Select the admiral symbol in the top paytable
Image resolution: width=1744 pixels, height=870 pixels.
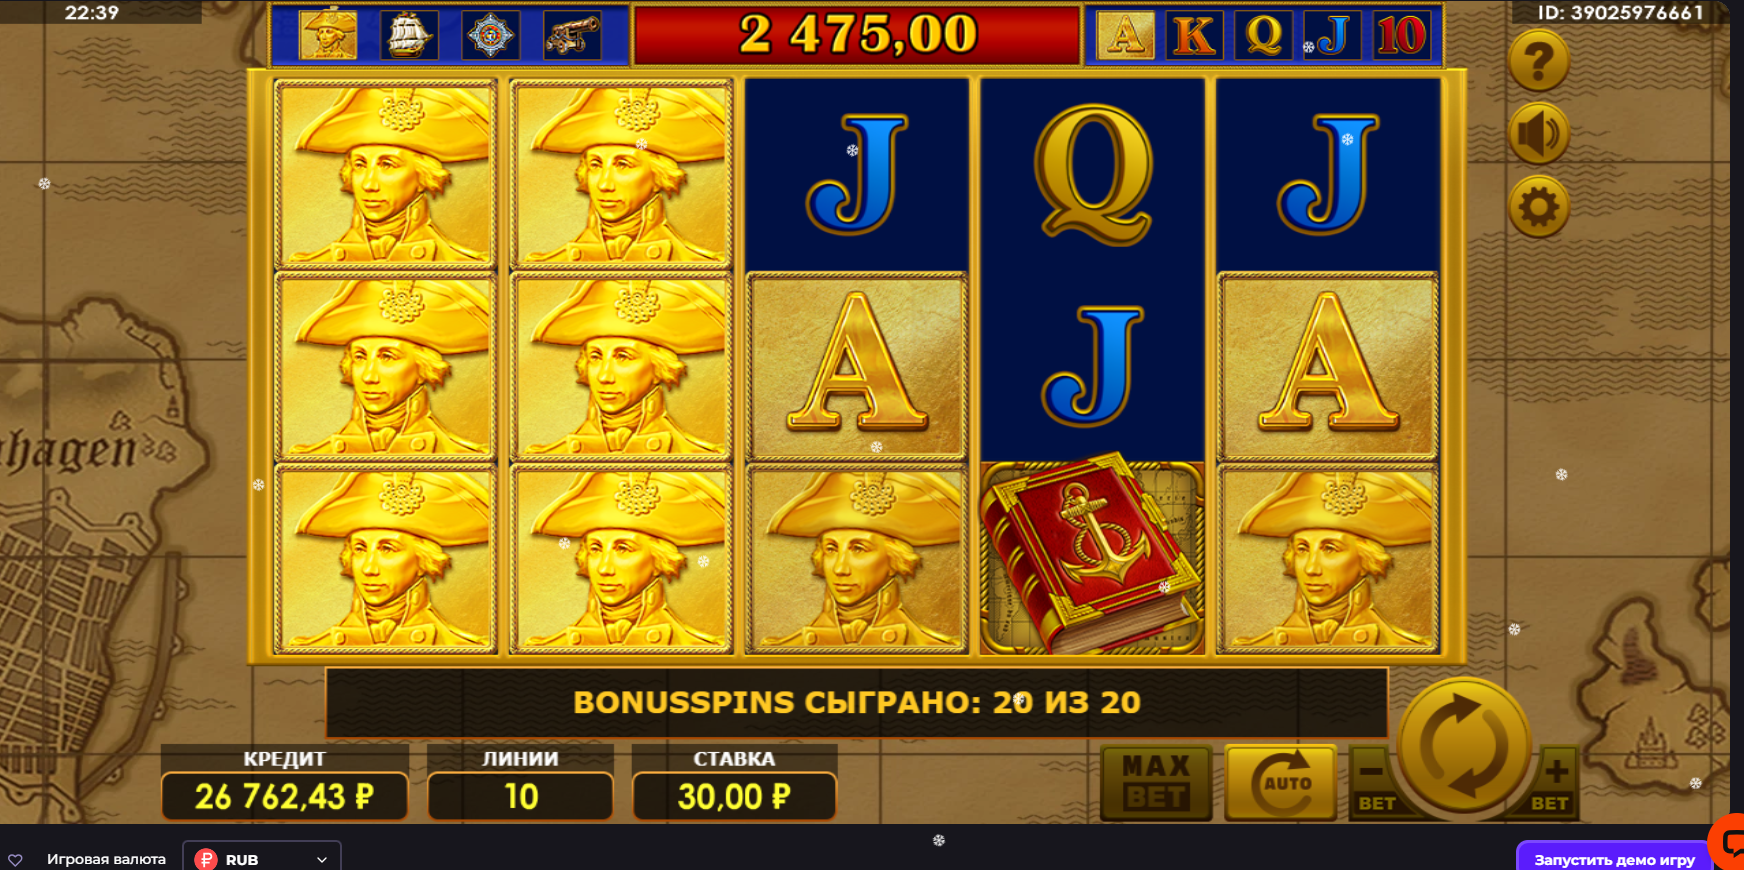coord(328,35)
